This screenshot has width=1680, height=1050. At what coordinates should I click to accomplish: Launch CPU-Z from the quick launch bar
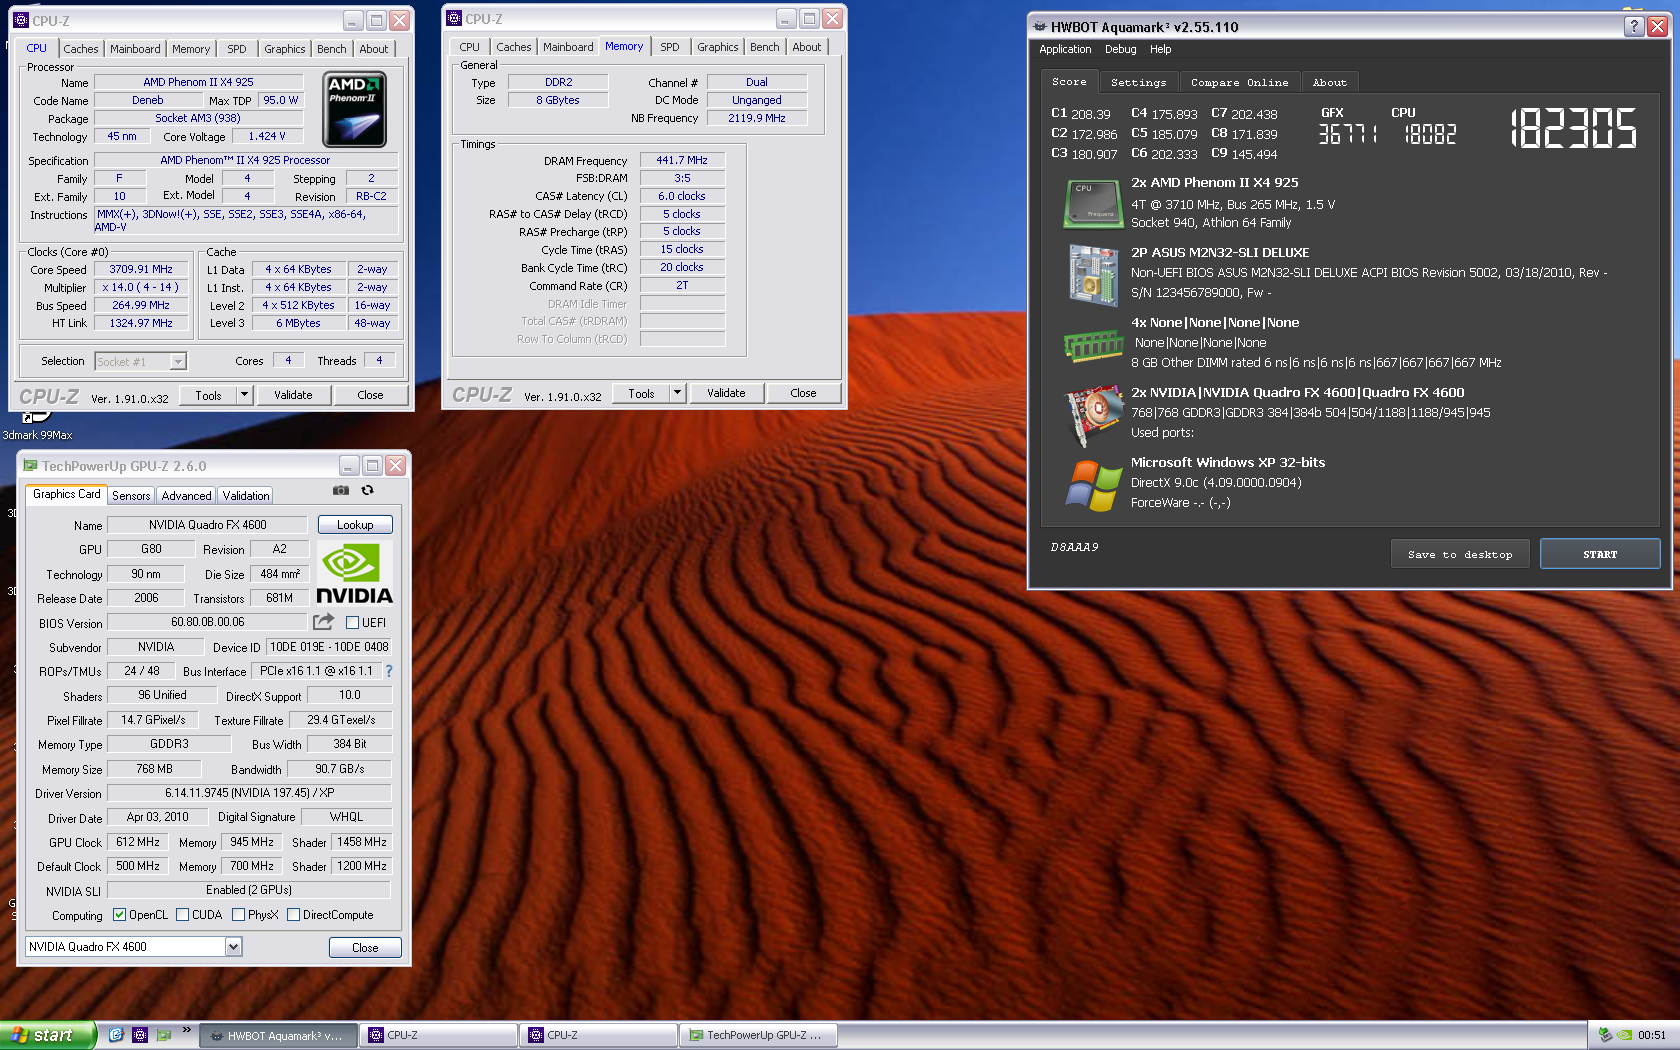(140, 1035)
